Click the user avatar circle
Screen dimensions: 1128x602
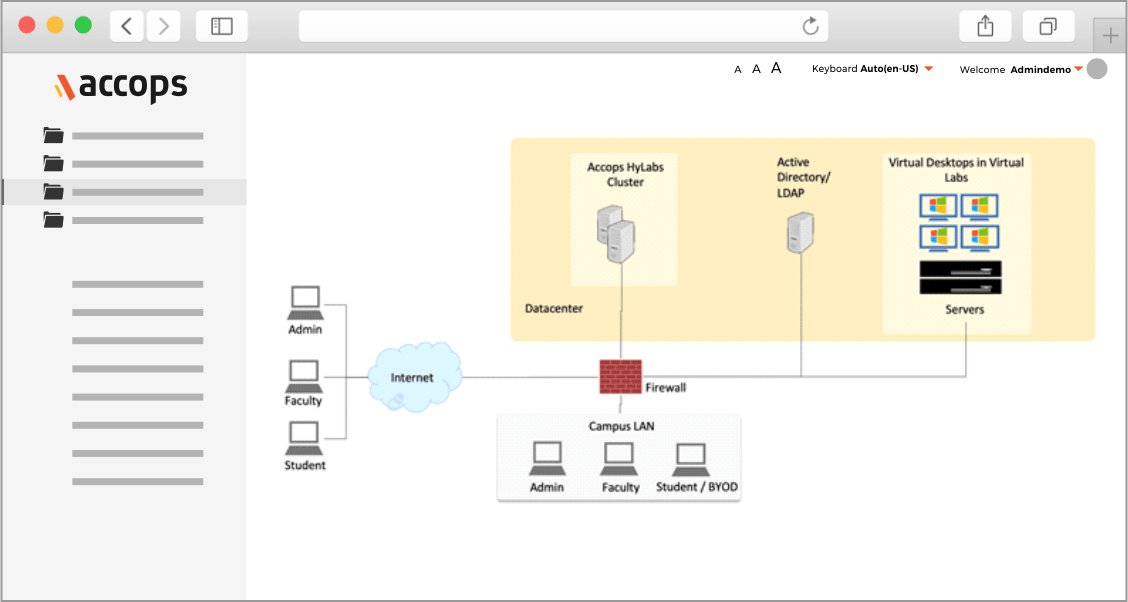point(1097,69)
